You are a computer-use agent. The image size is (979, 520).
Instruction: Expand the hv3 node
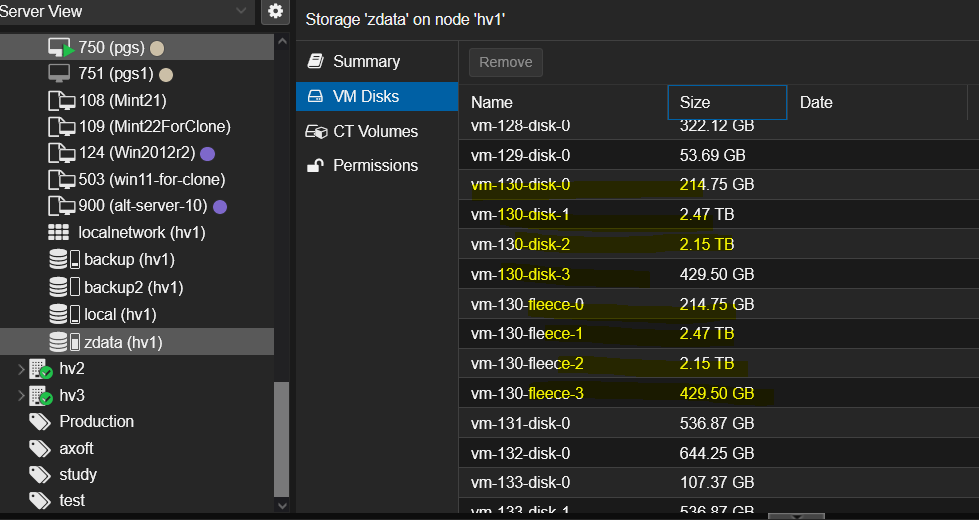(20, 395)
